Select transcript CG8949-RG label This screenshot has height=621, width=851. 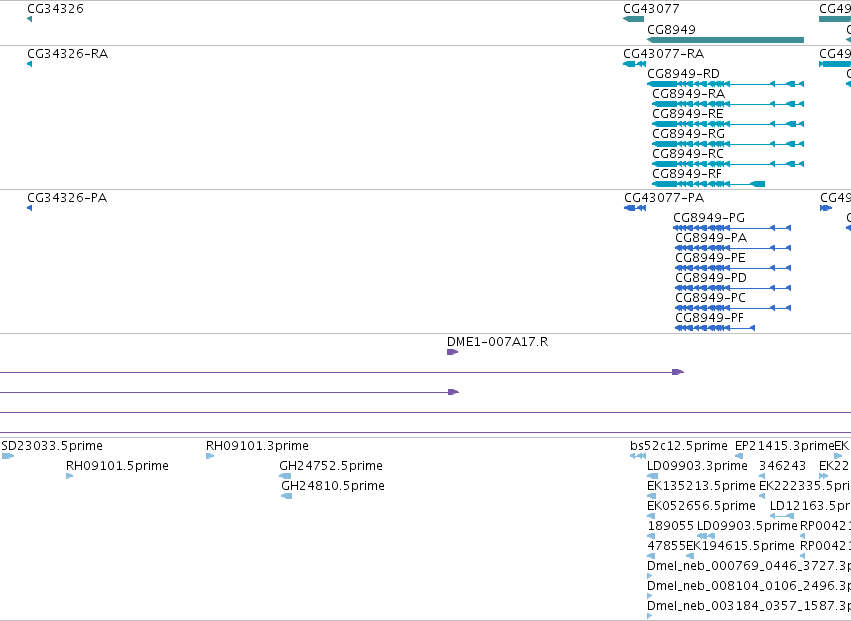(x=688, y=134)
